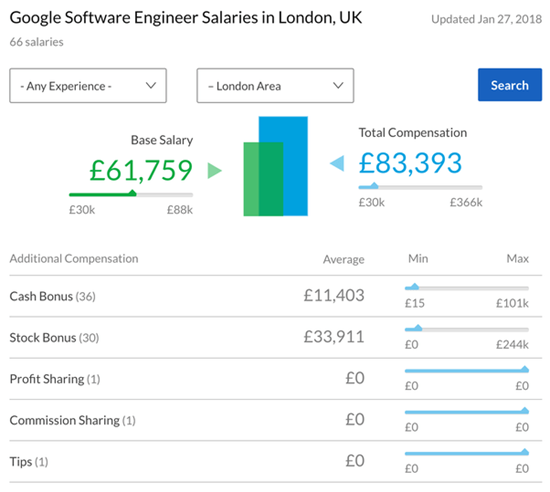Click the £83,393 total compensation value

point(410,163)
